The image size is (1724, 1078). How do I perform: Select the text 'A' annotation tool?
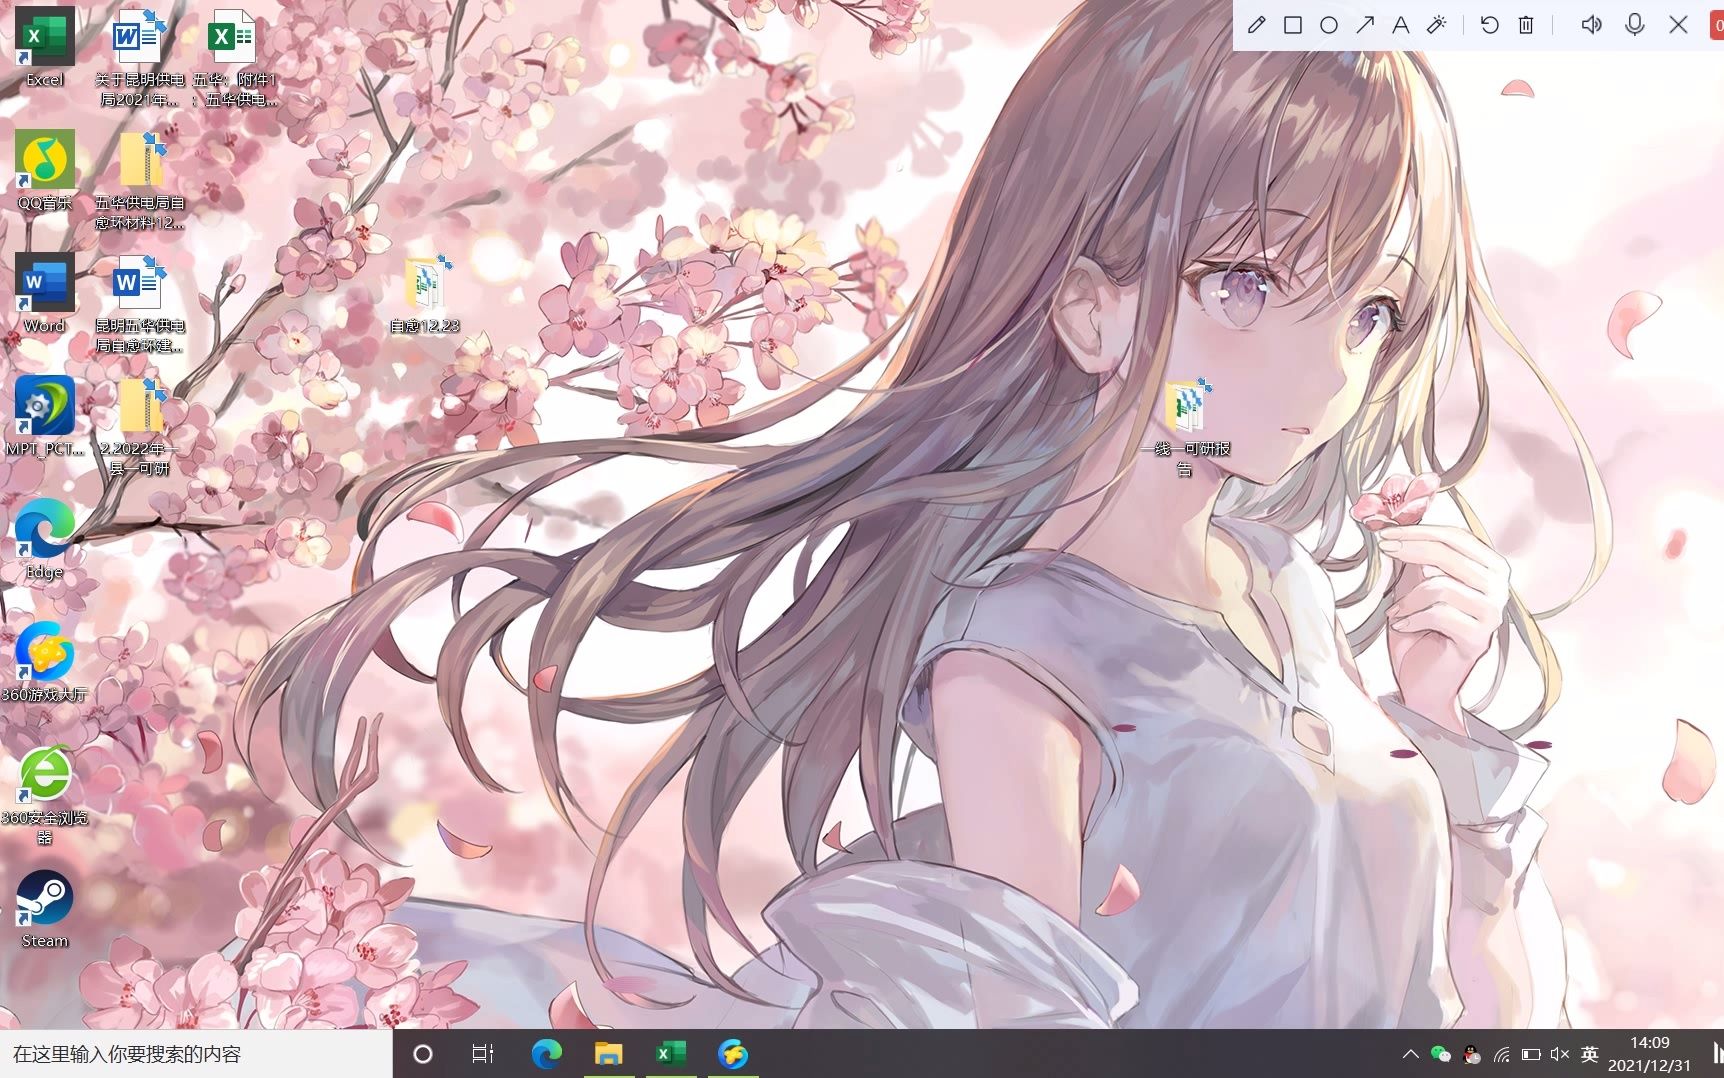coord(1401,25)
